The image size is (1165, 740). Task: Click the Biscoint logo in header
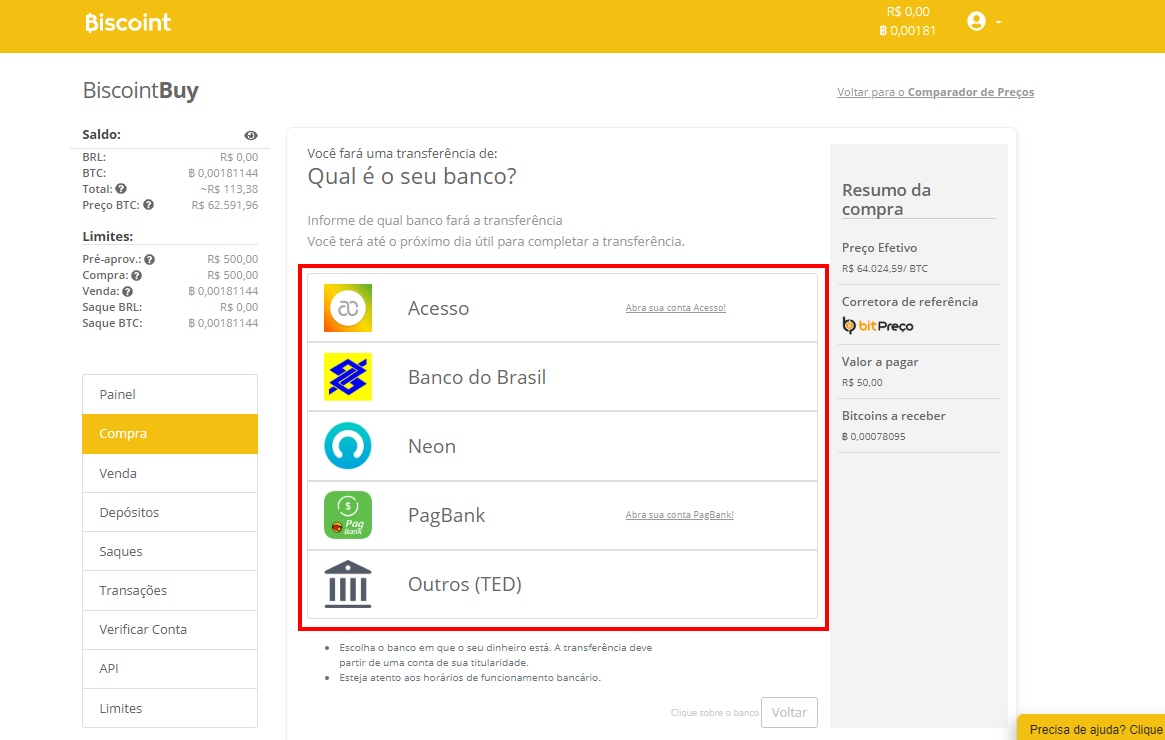[128, 22]
